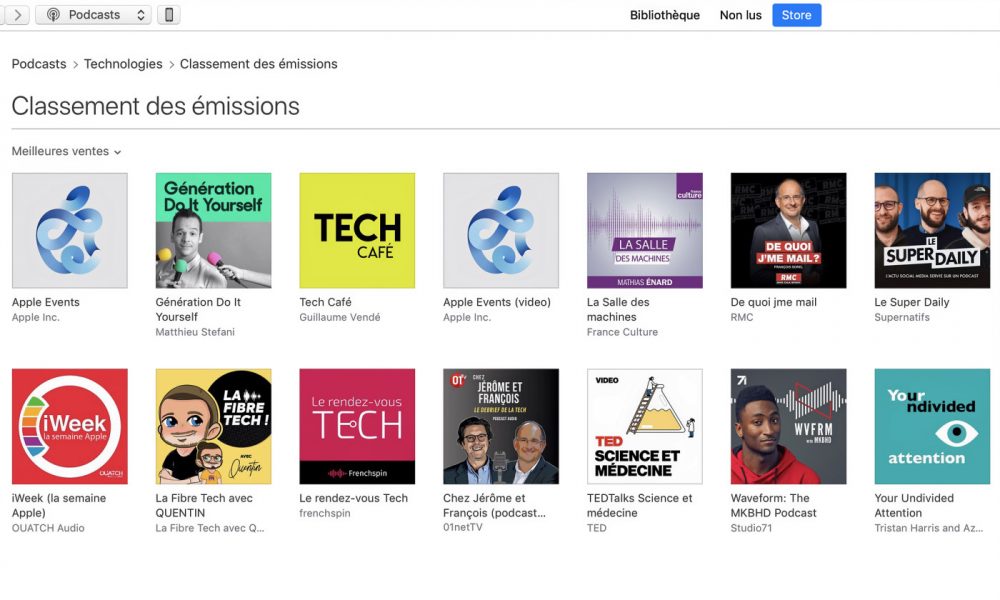This screenshot has width=1000, height=600.
Task: Click iWeek (la semaine Apple) title
Action: tap(59, 505)
